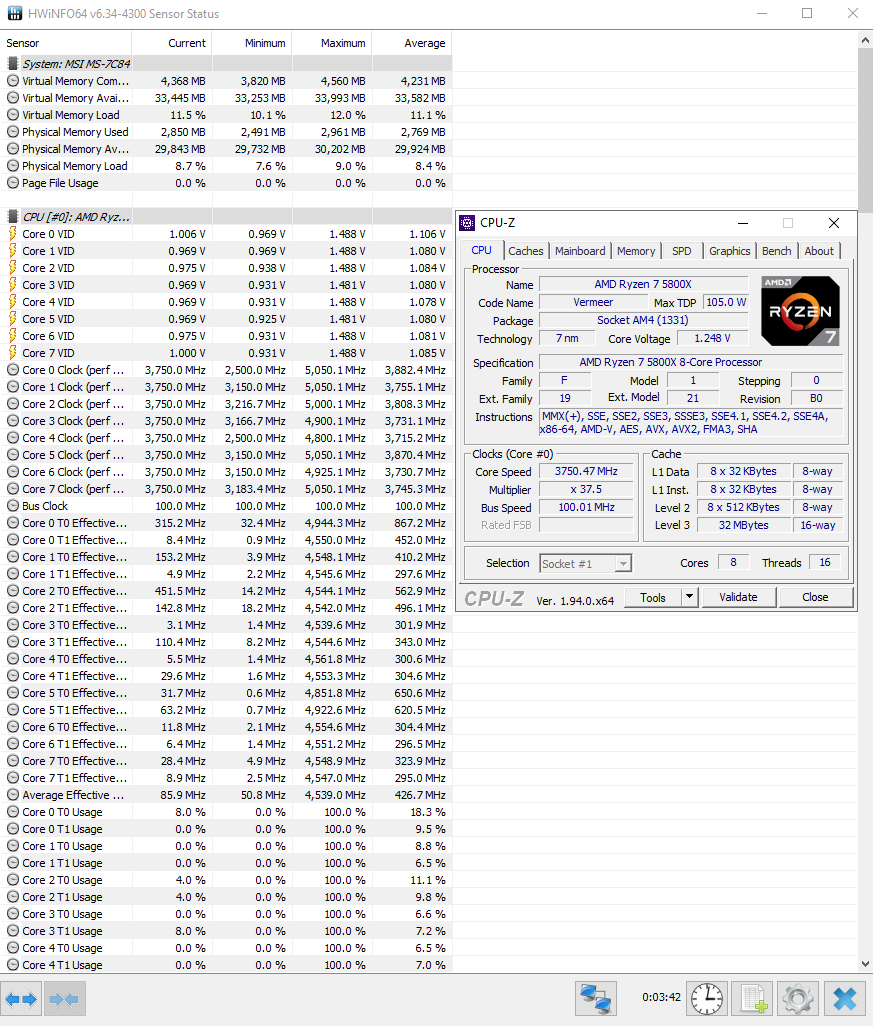Minimize the CPU-Z window
This screenshot has width=873, height=1026.
pos(743,223)
